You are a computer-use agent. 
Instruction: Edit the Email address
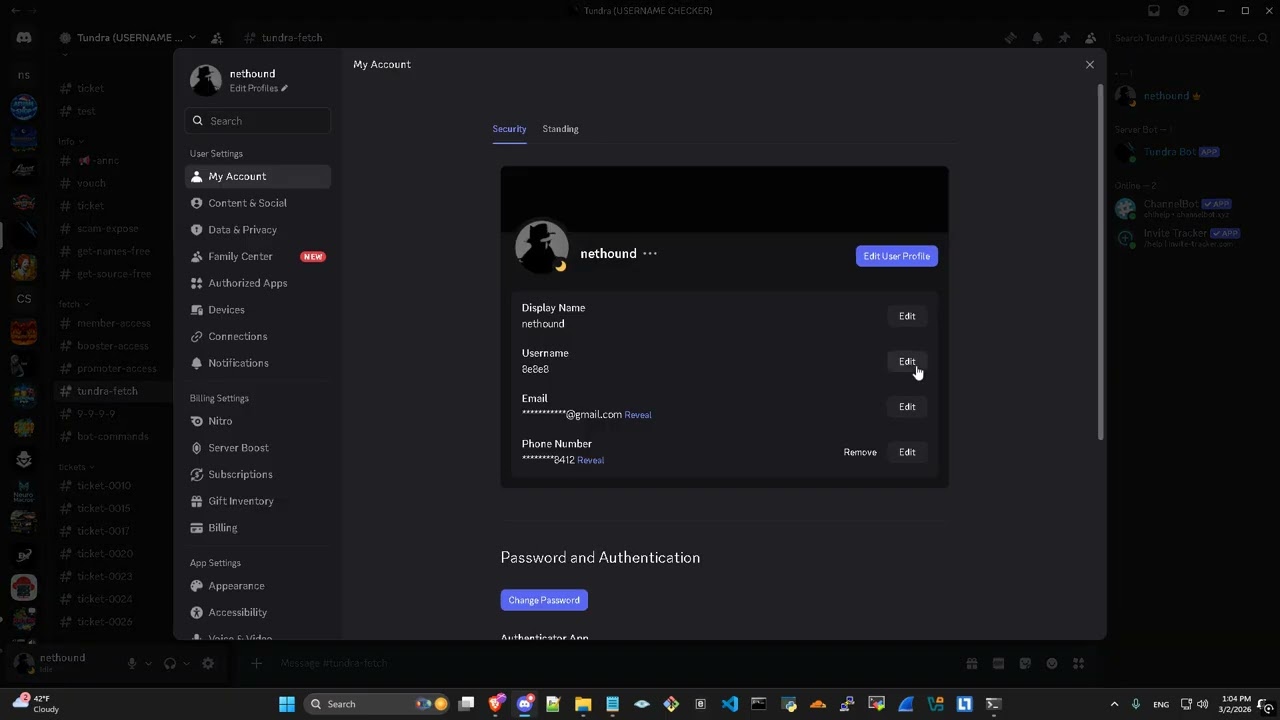907,407
